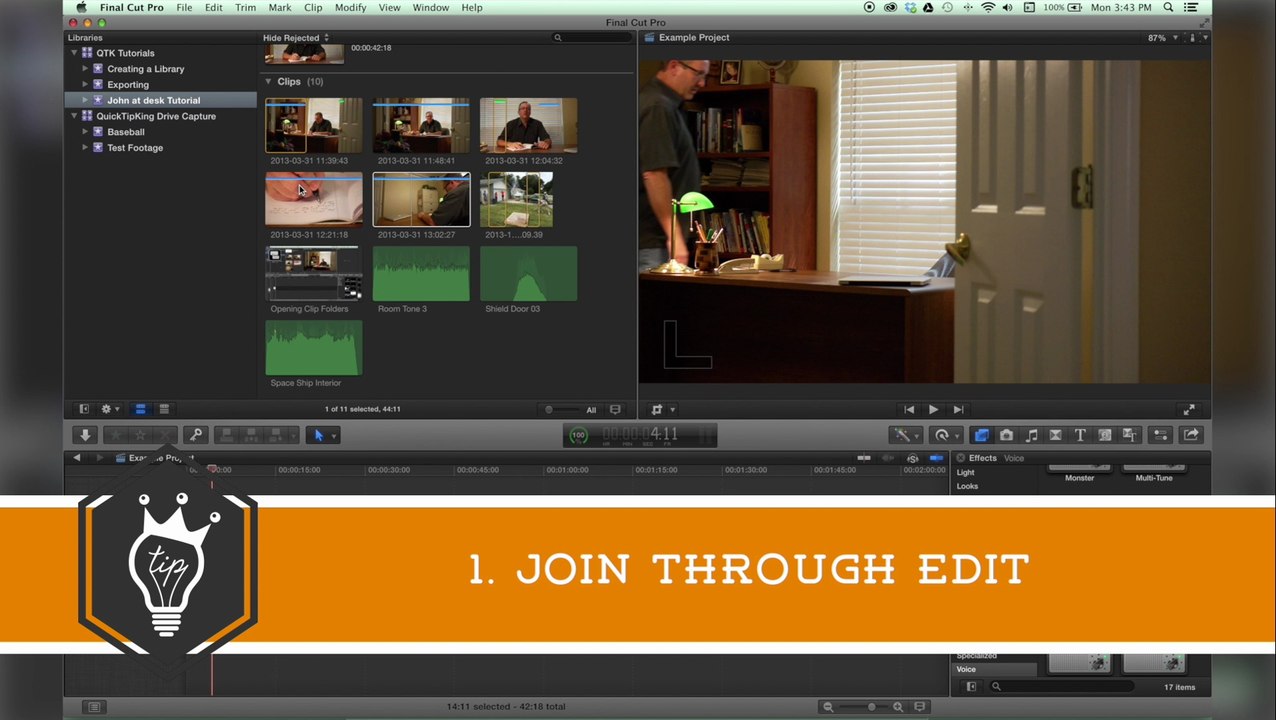This screenshot has height=720, width=1276.
Task: Expand the Test Footage event
Action: [x=86, y=148]
